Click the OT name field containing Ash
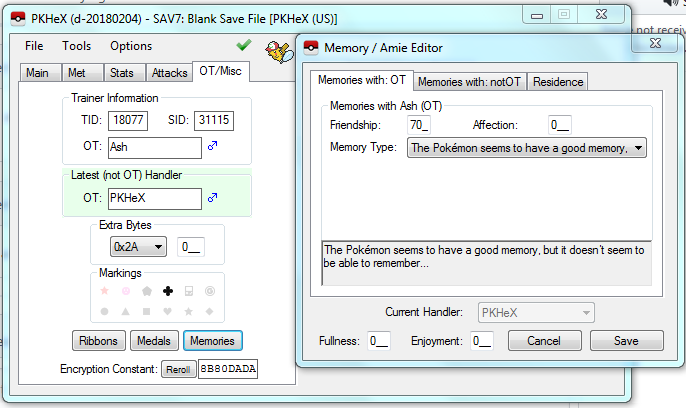The width and height of the screenshot is (686, 408). pyautogui.click(x=155, y=147)
